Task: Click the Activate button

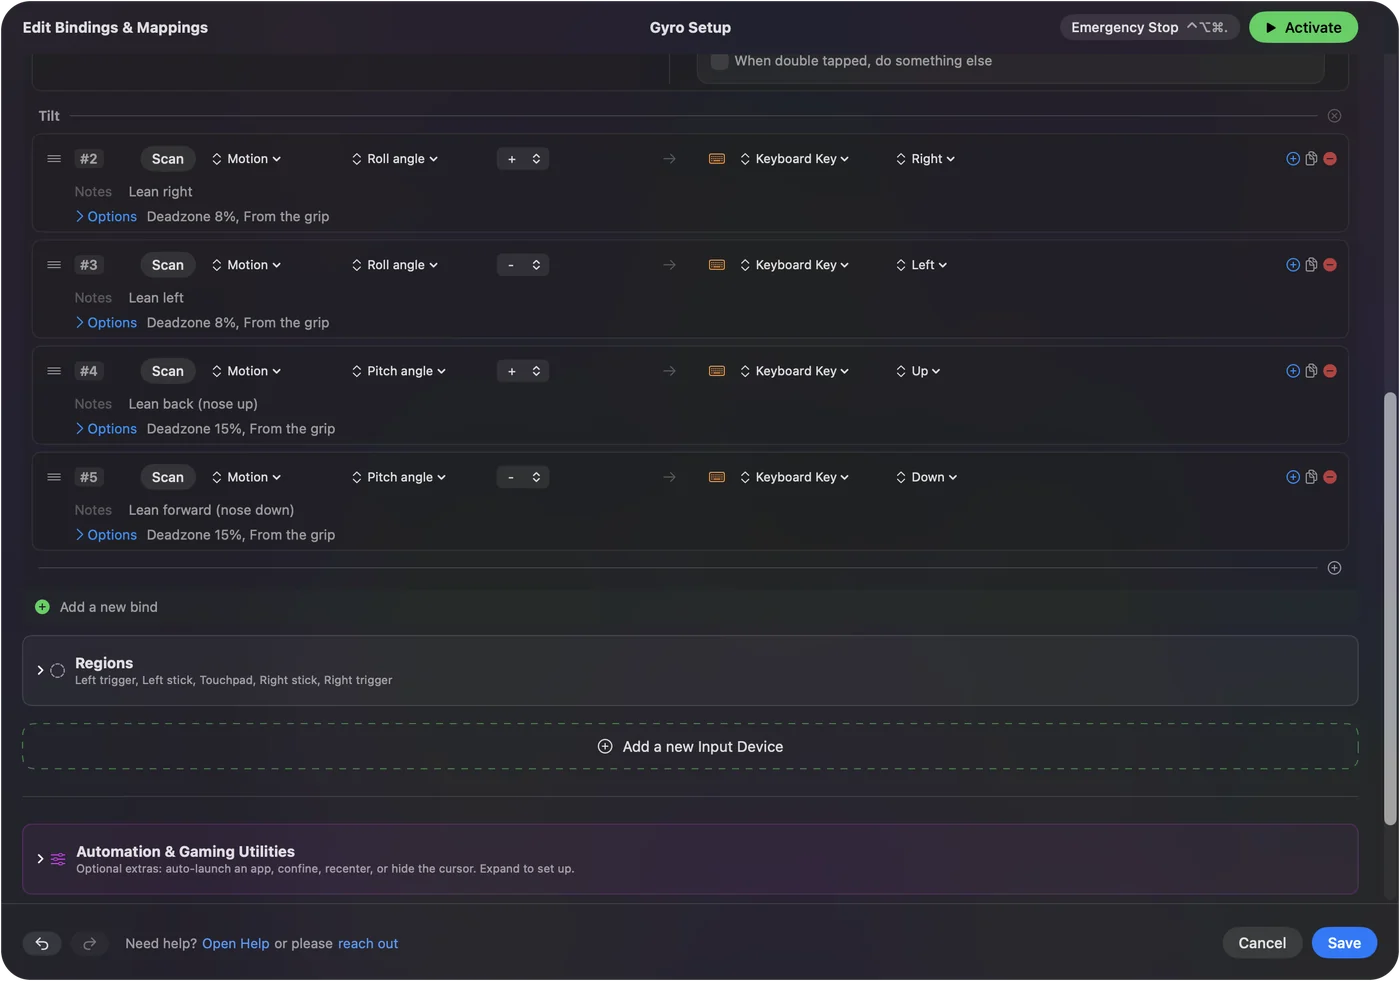Action: [1303, 27]
